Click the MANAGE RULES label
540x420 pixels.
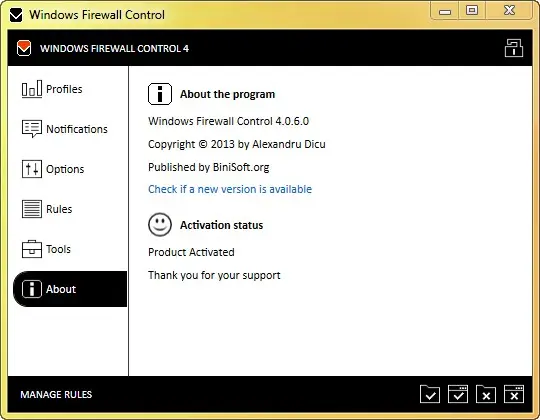(56, 395)
